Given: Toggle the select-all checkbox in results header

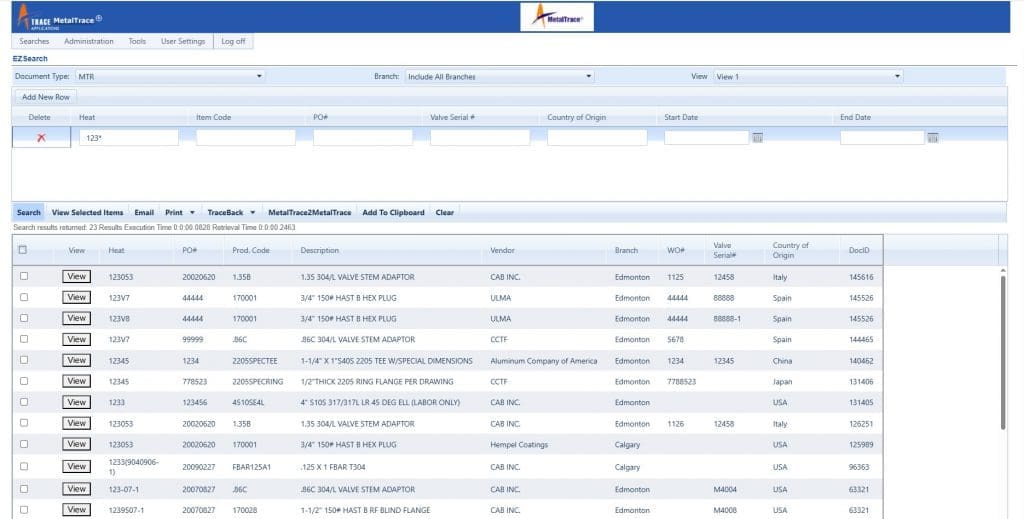Looking at the screenshot, I should point(24,250).
